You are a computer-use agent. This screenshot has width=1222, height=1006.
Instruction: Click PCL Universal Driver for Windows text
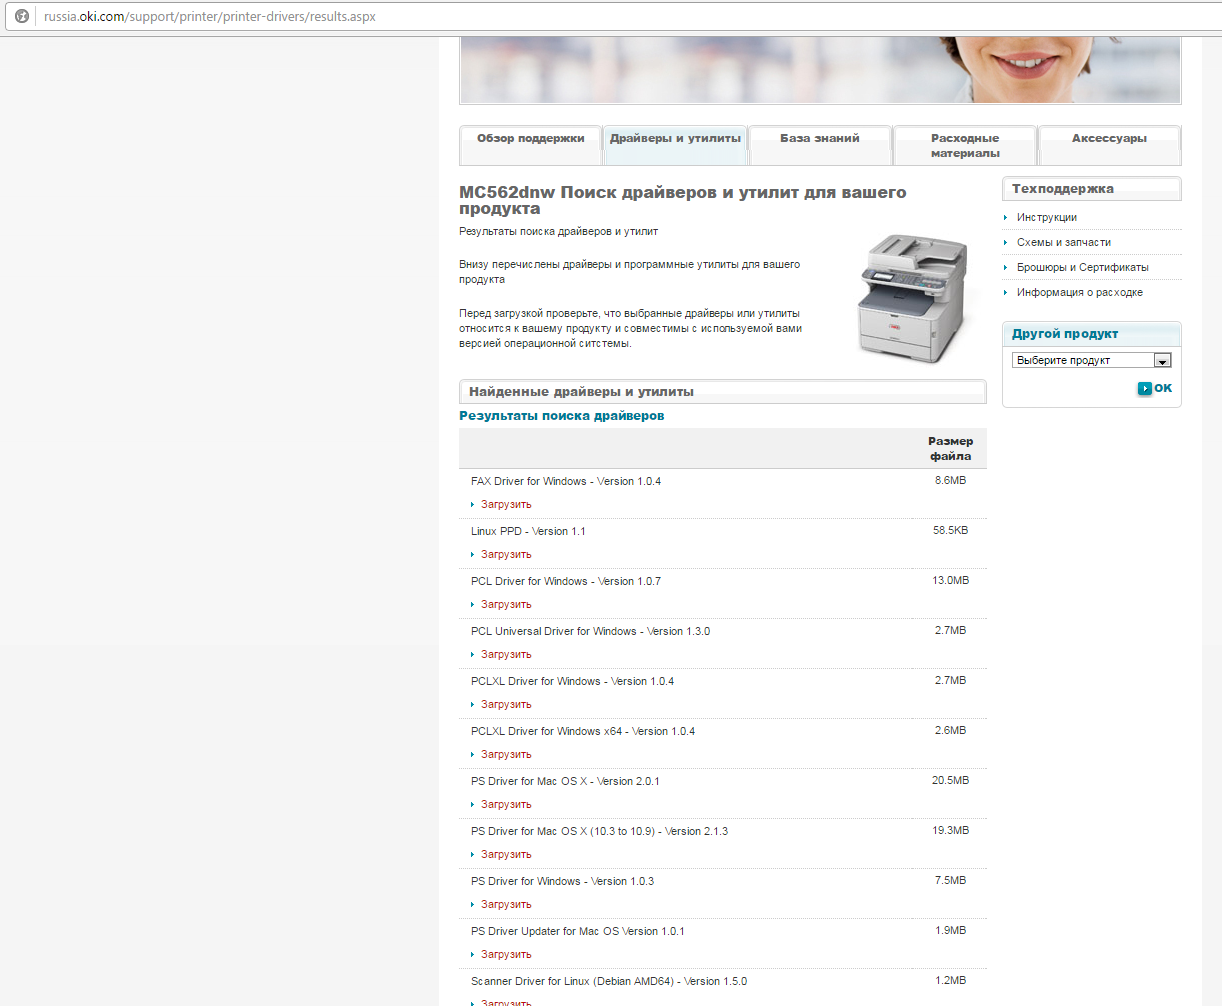[590, 631]
